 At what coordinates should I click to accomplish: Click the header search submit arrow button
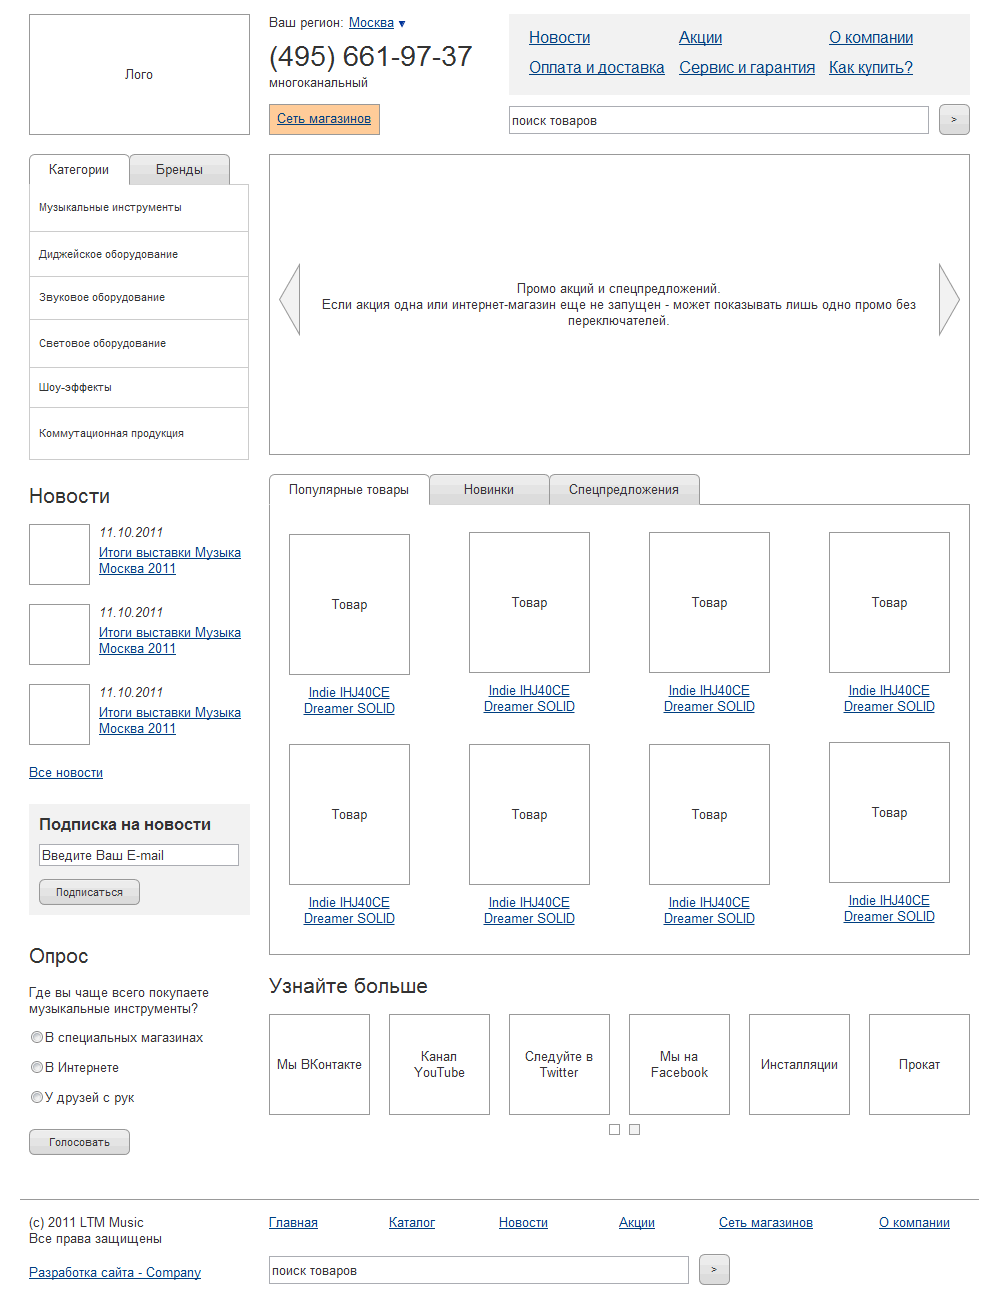point(954,120)
